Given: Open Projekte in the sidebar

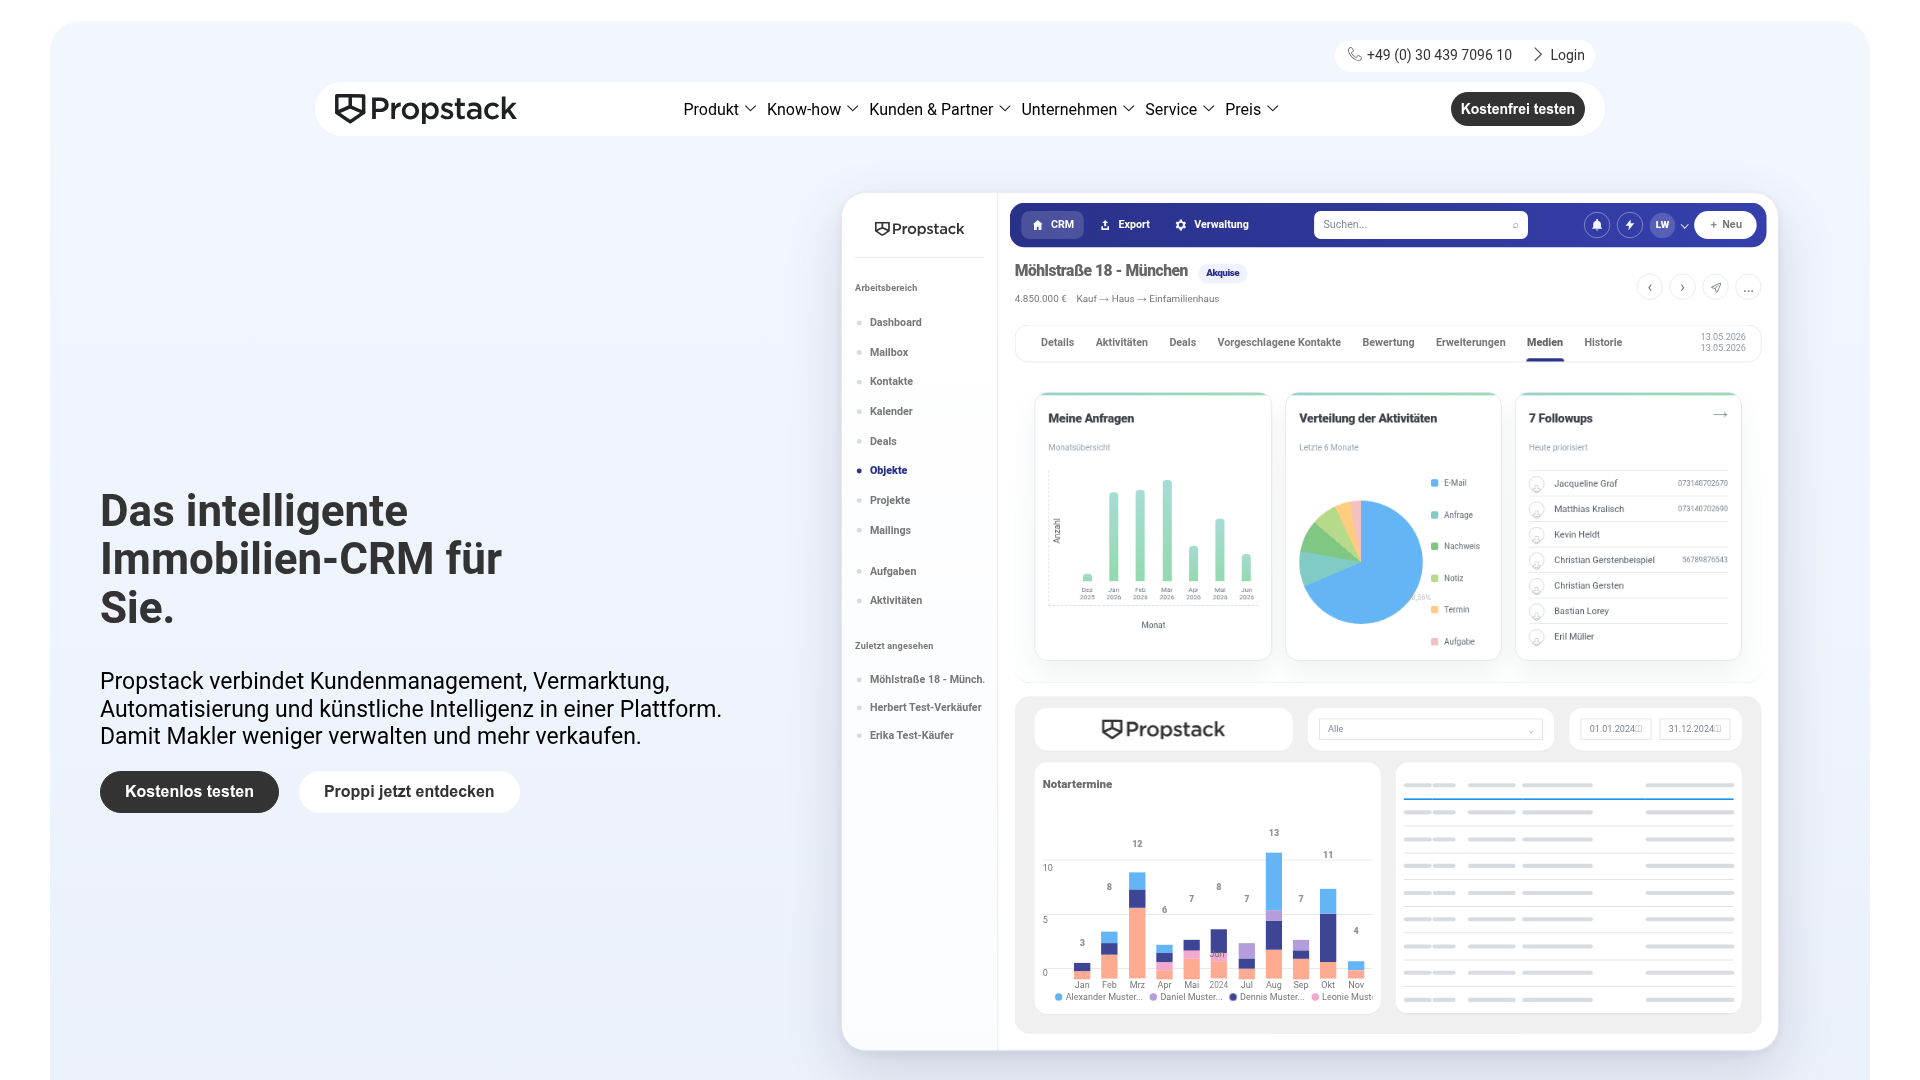Looking at the screenshot, I should 889,501.
